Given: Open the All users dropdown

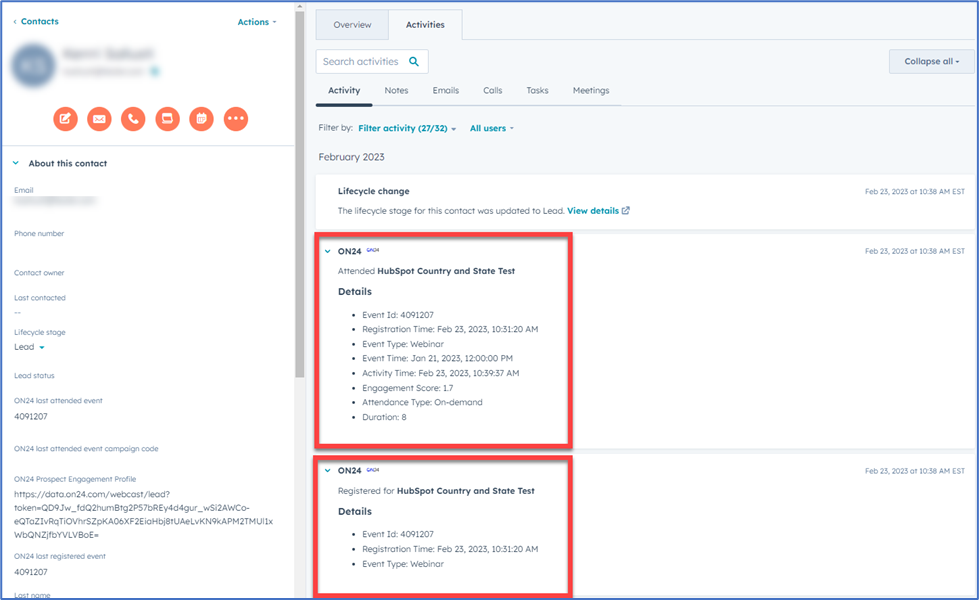Looking at the screenshot, I should pos(491,128).
